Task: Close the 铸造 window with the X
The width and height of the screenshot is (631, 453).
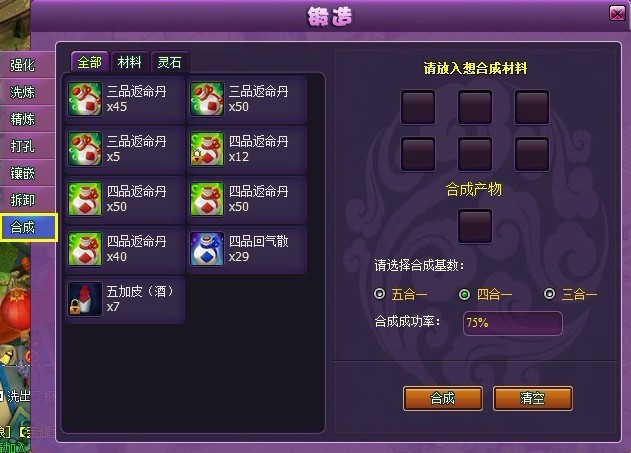Action: click(x=617, y=14)
